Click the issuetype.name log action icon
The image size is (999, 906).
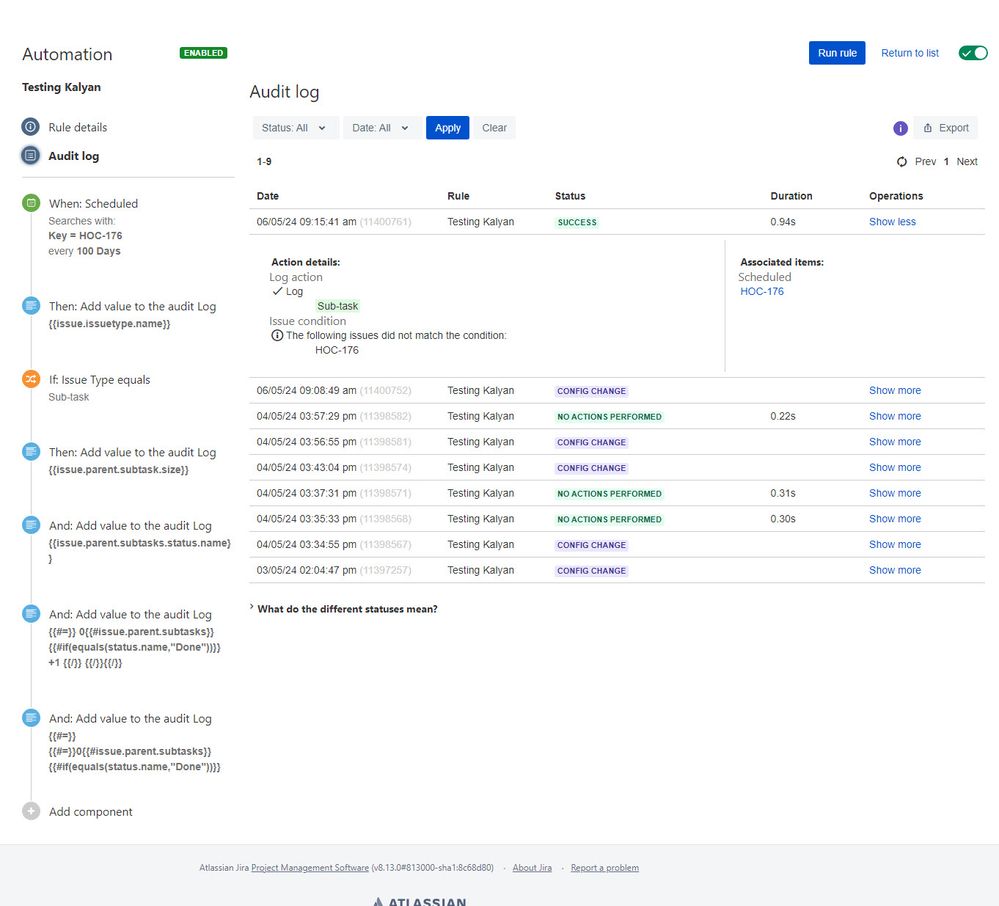click(x=31, y=306)
